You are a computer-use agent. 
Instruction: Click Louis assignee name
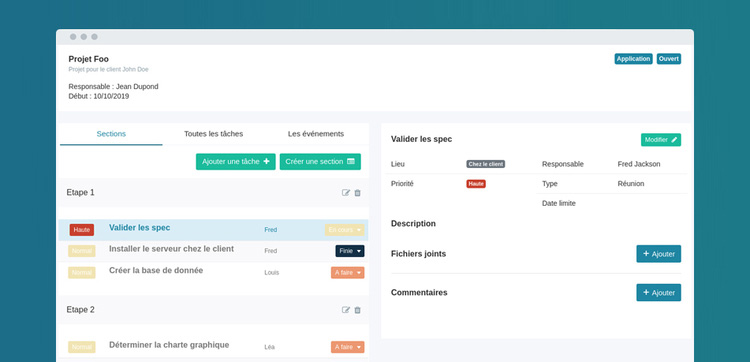coord(272,273)
